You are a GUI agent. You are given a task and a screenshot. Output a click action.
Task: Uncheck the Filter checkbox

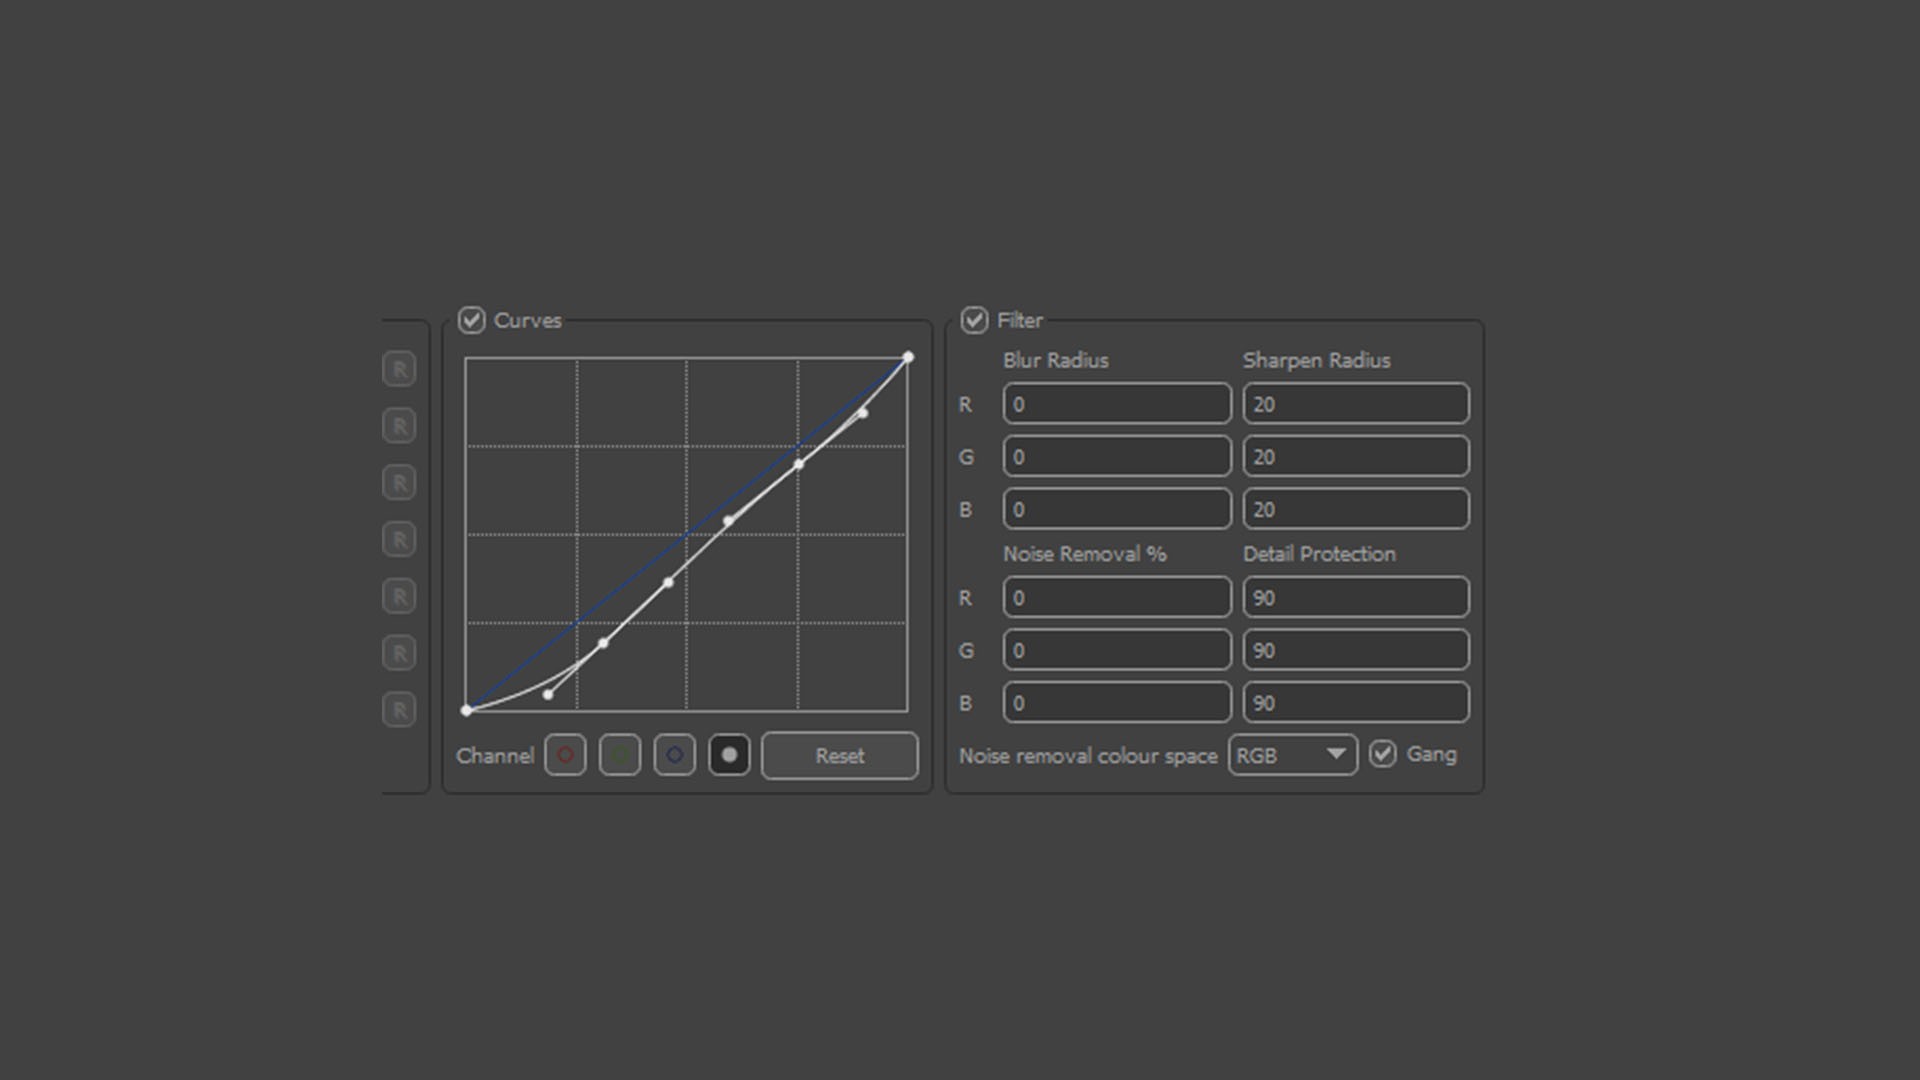point(974,320)
